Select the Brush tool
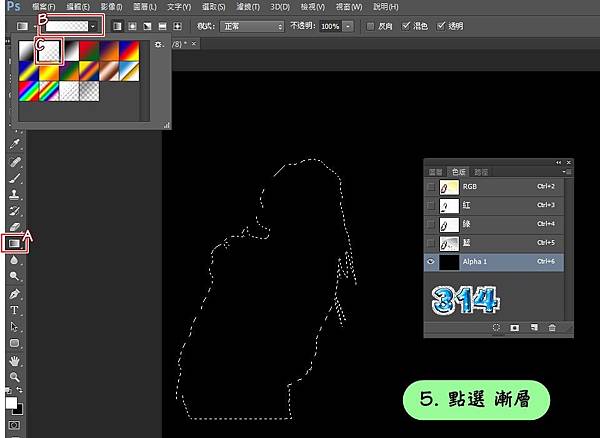600x438 pixels. pos(15,178)
